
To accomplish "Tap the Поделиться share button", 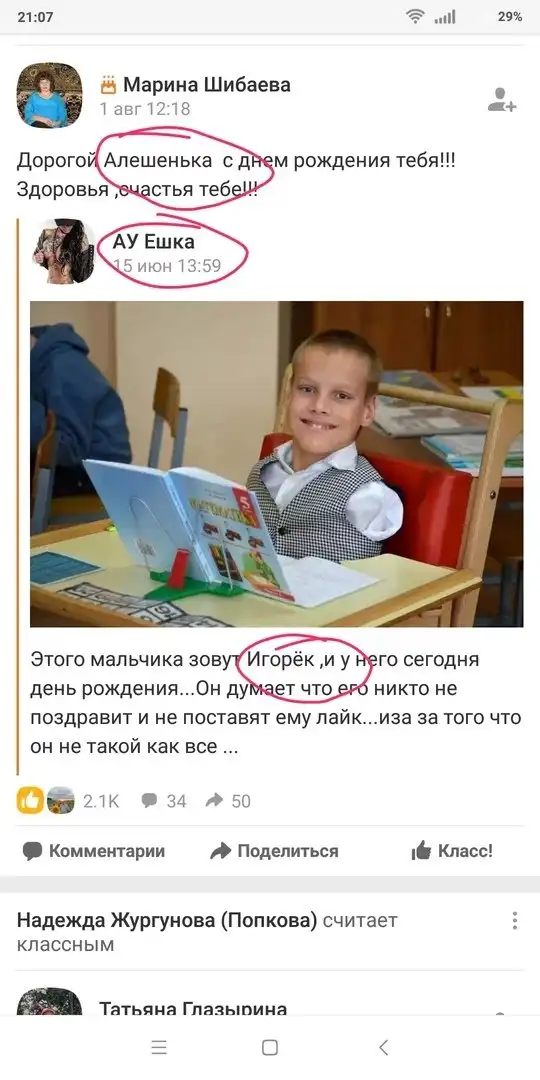I will pyautogui.click(x=274, y=851).
